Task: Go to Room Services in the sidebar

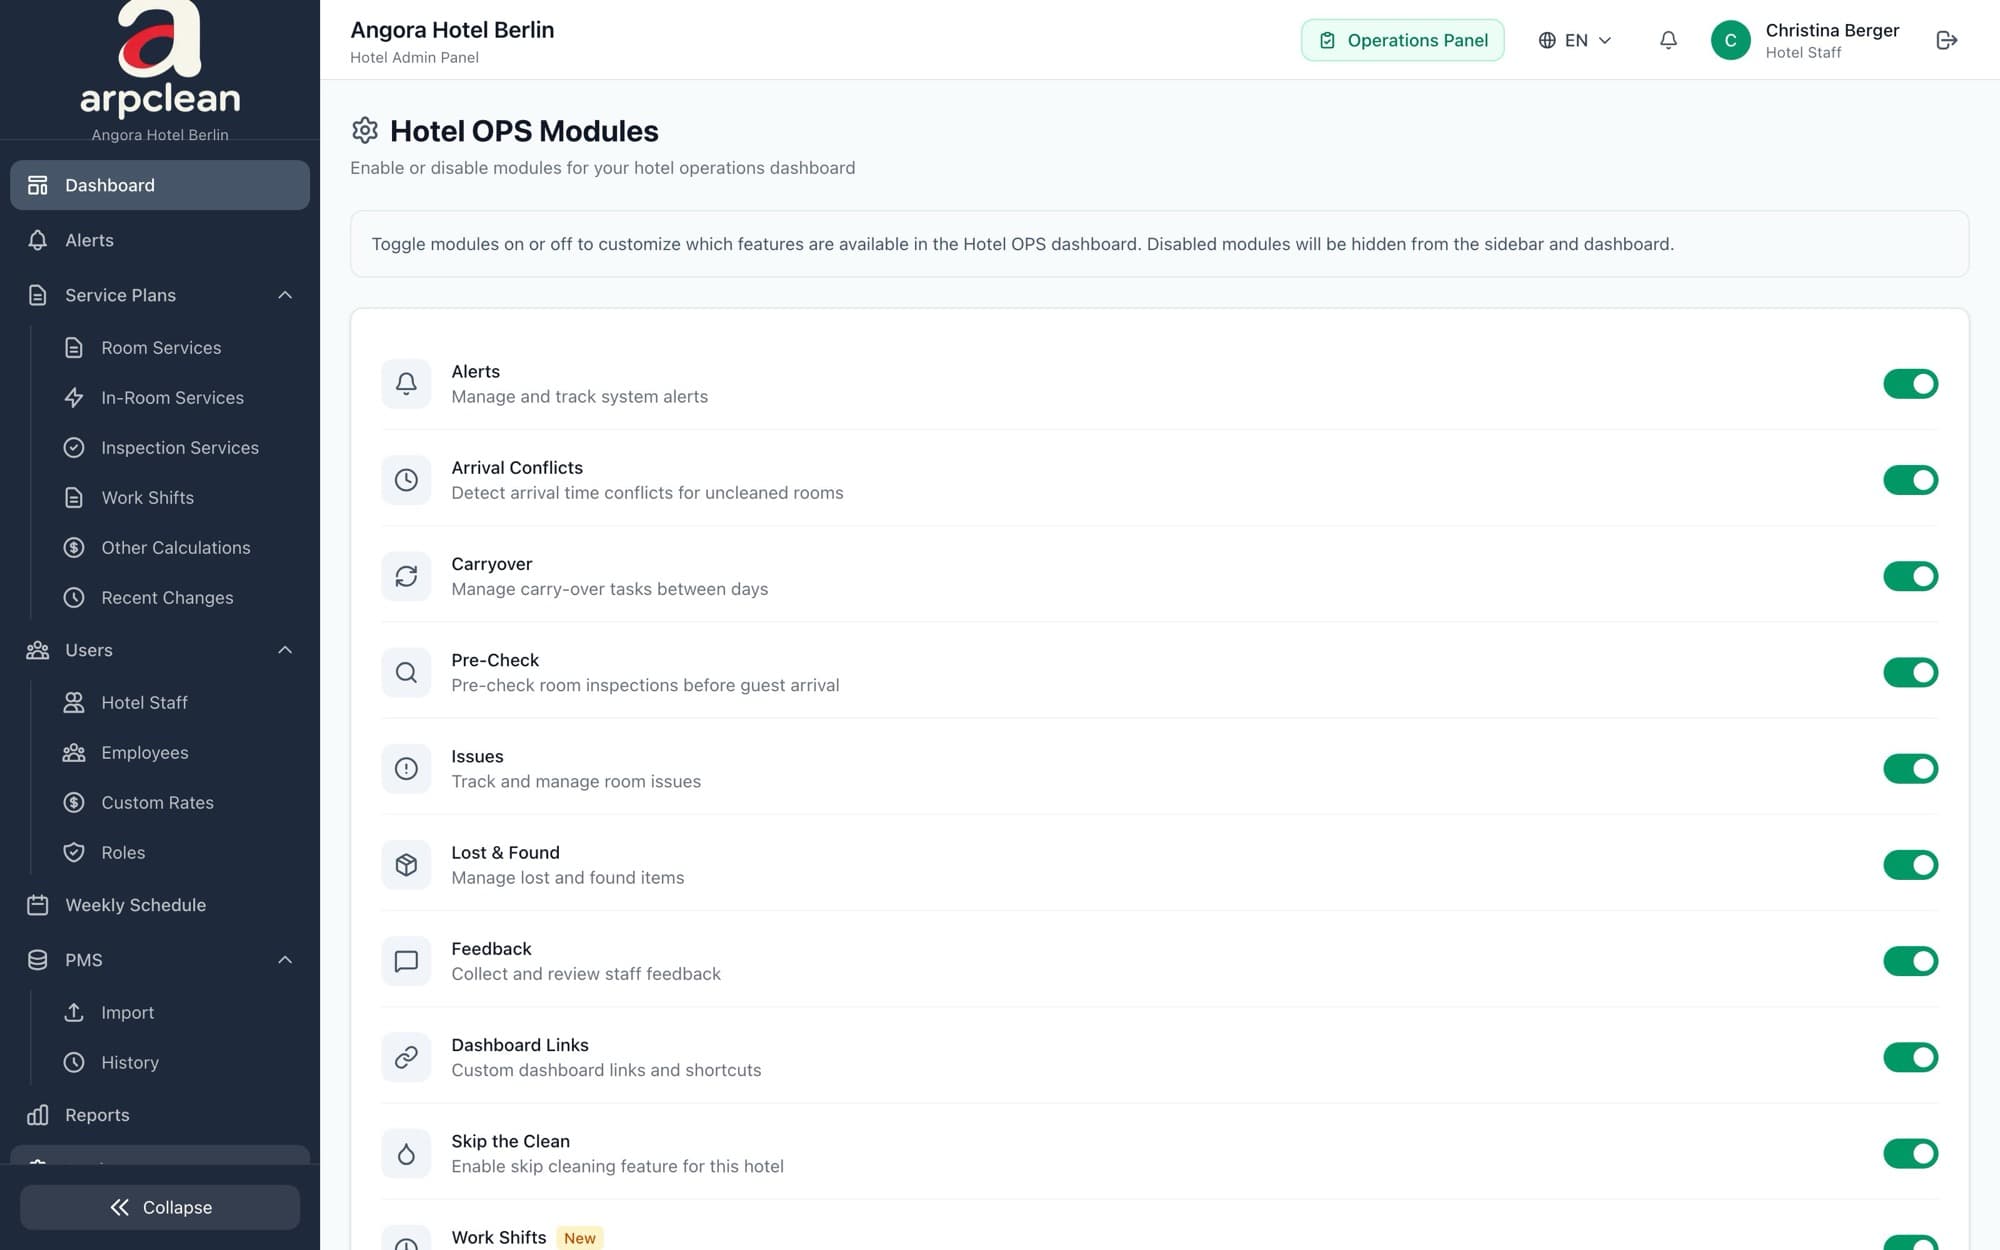Action: click(x=160, y=348)
